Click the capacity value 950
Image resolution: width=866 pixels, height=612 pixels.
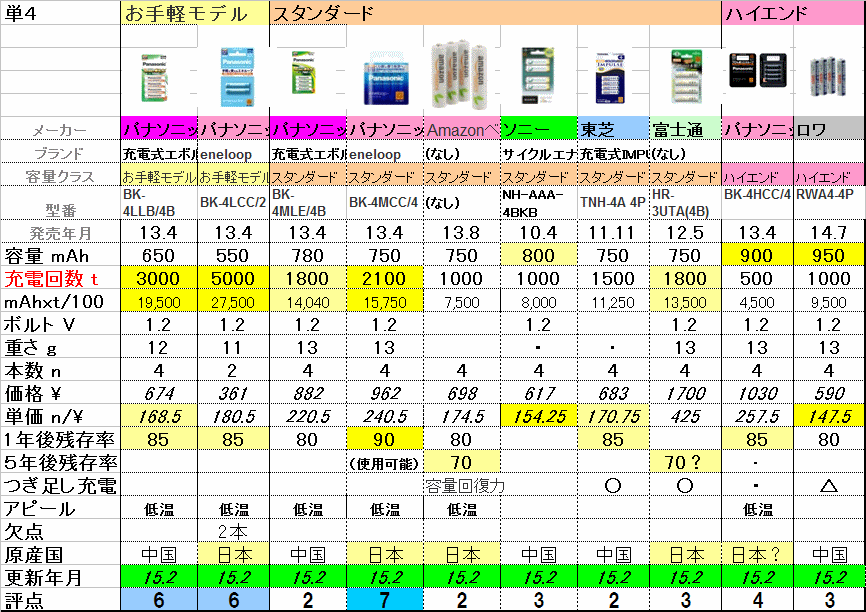[830, 255]
